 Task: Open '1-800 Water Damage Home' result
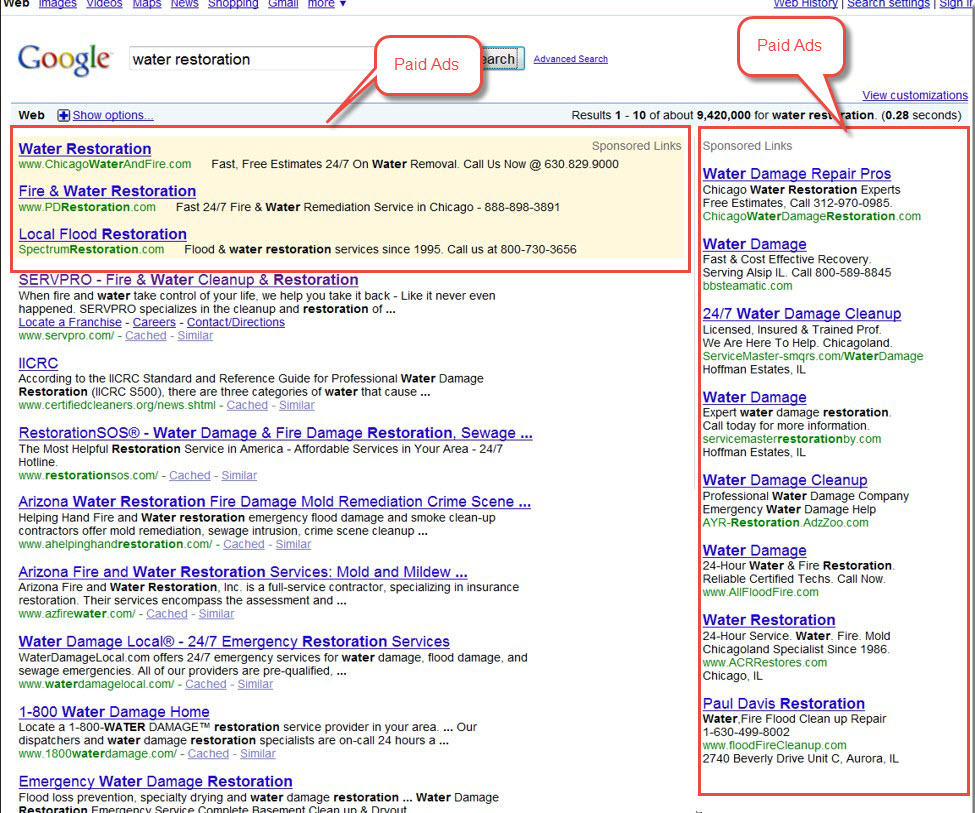pyautogui.click(x=114, y=712)
